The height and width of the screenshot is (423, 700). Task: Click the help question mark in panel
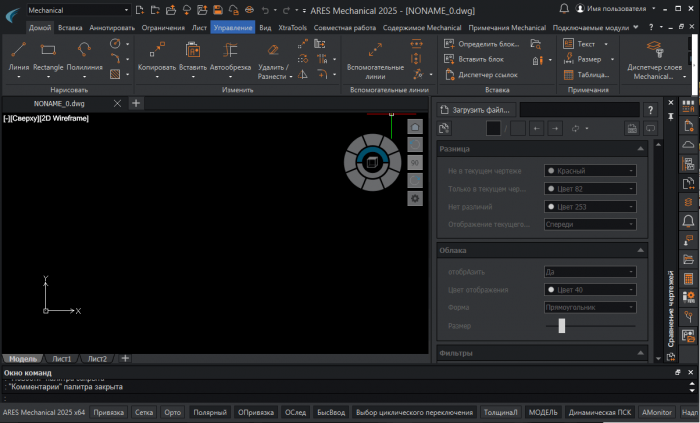pos(651,109)
